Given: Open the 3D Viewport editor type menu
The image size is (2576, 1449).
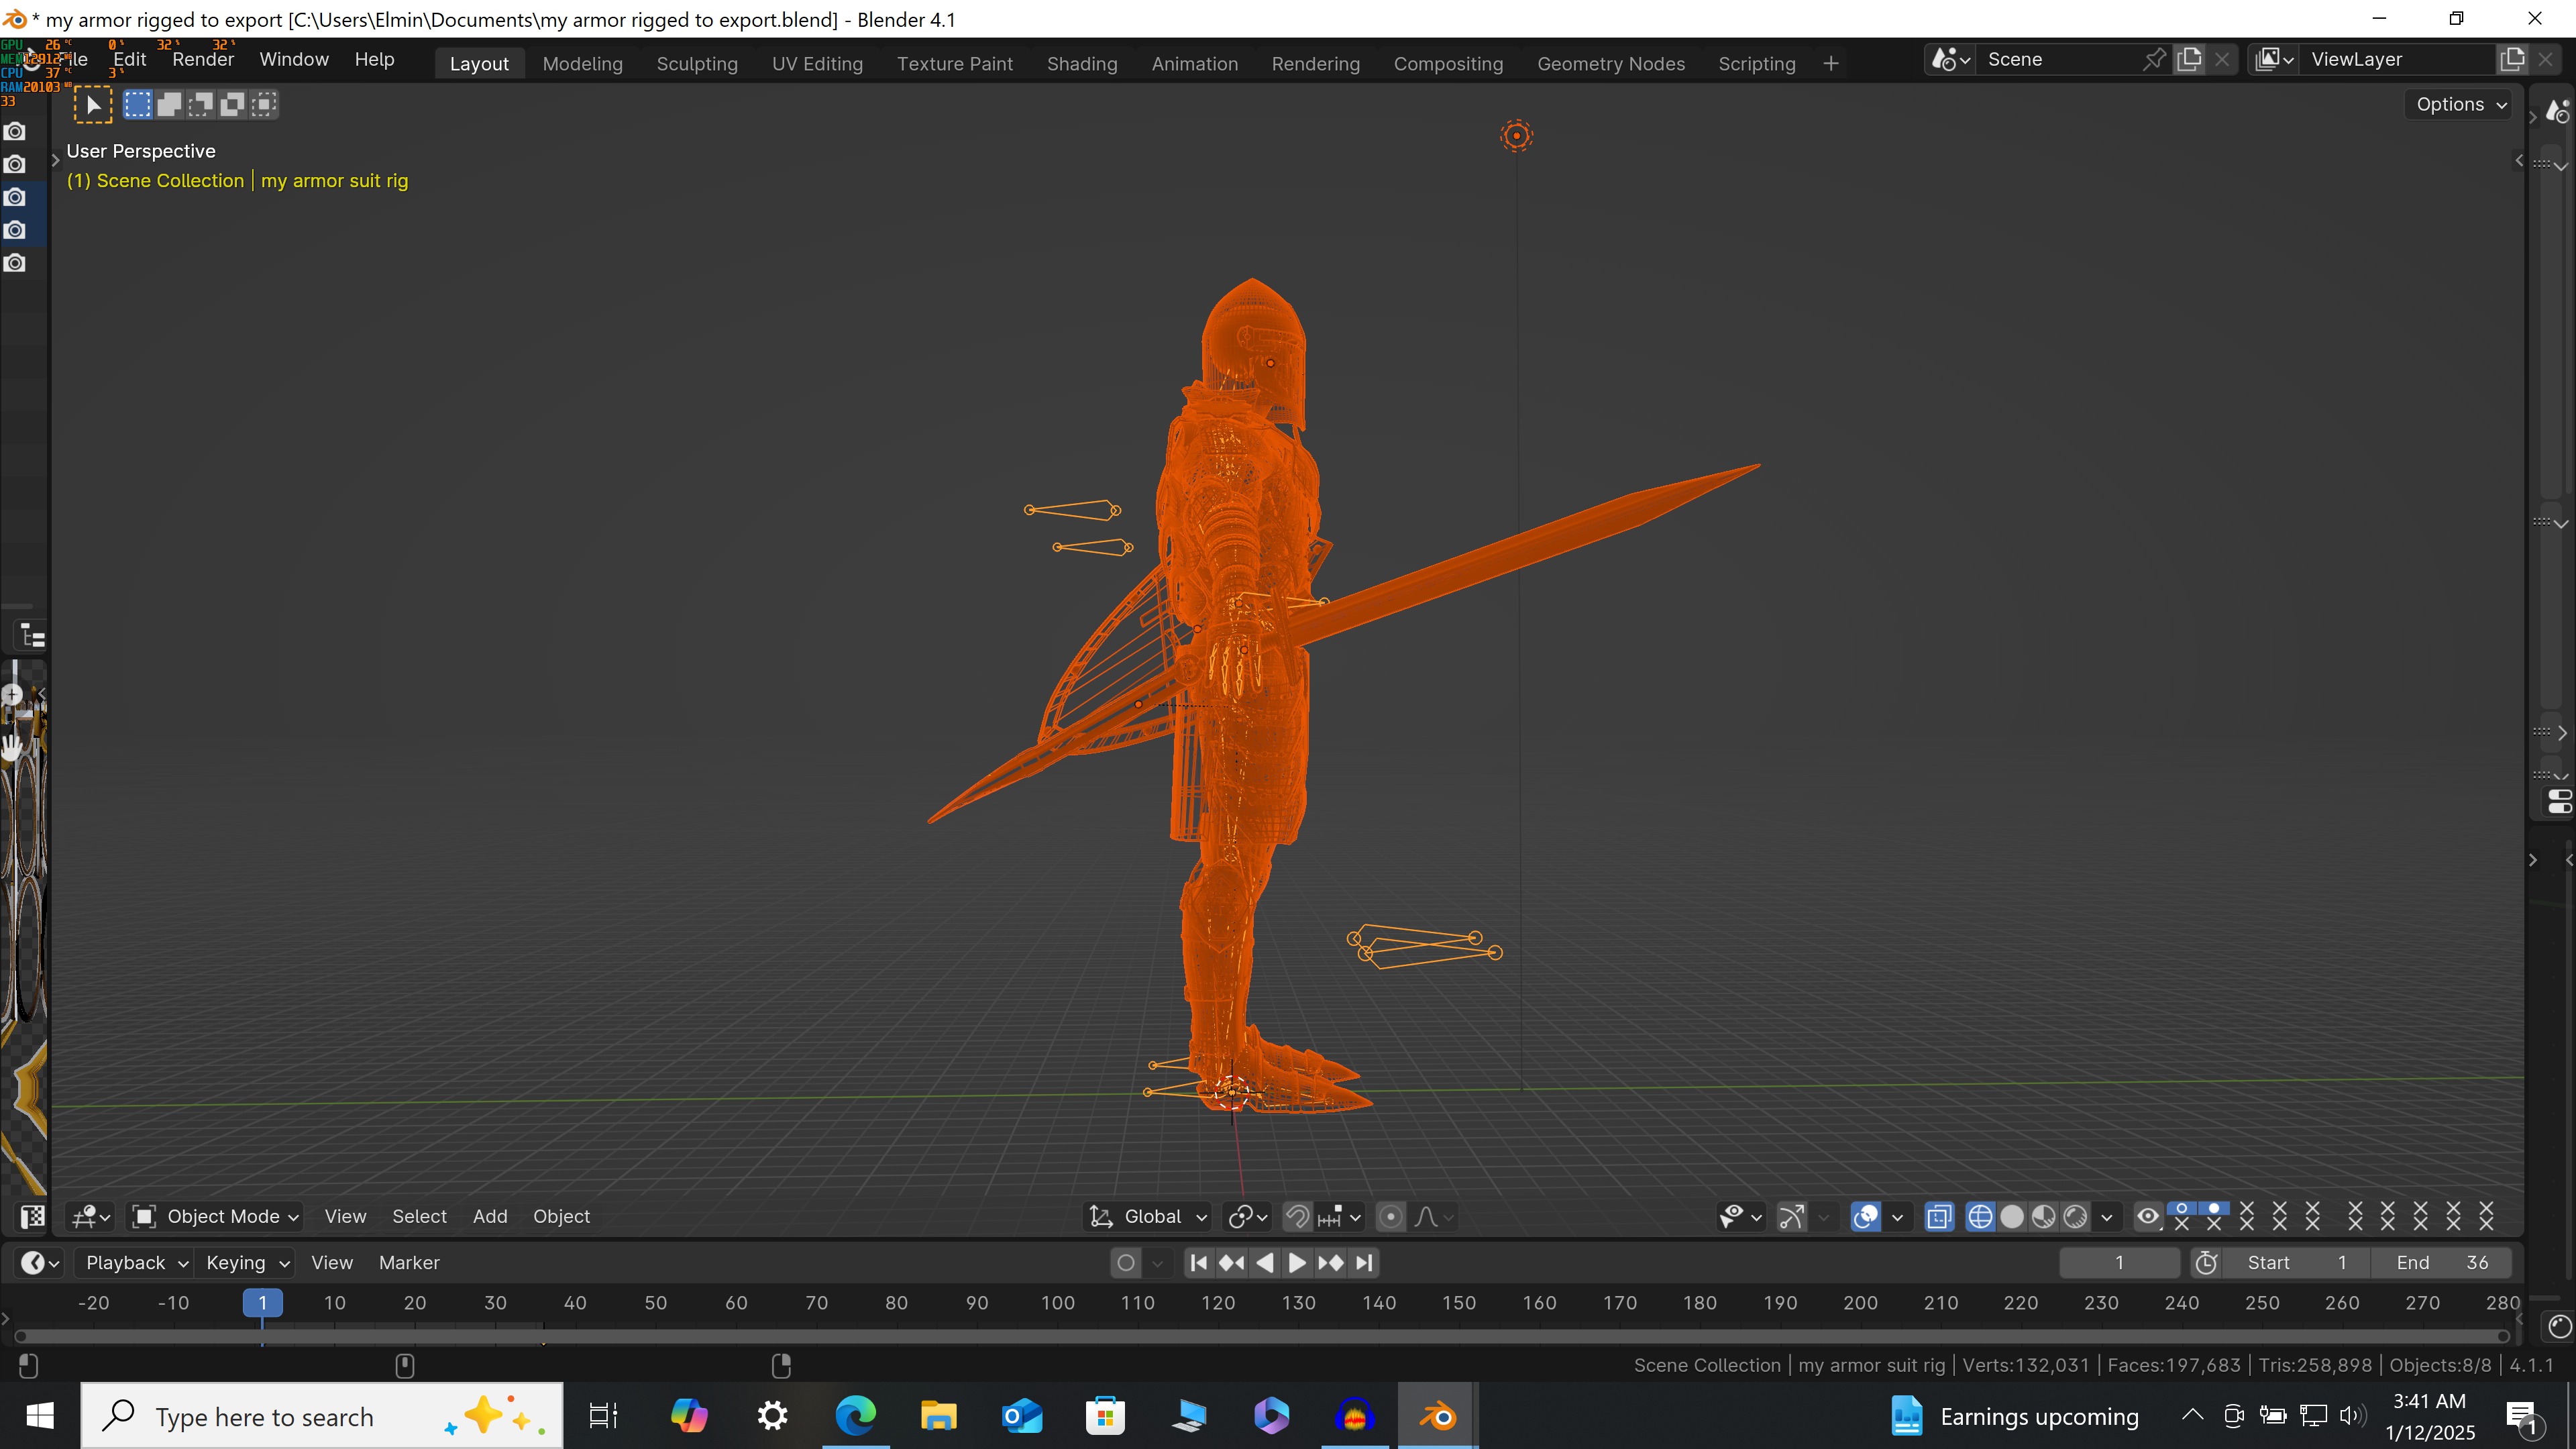Looking at the screenshot, I should (90, 1216).
